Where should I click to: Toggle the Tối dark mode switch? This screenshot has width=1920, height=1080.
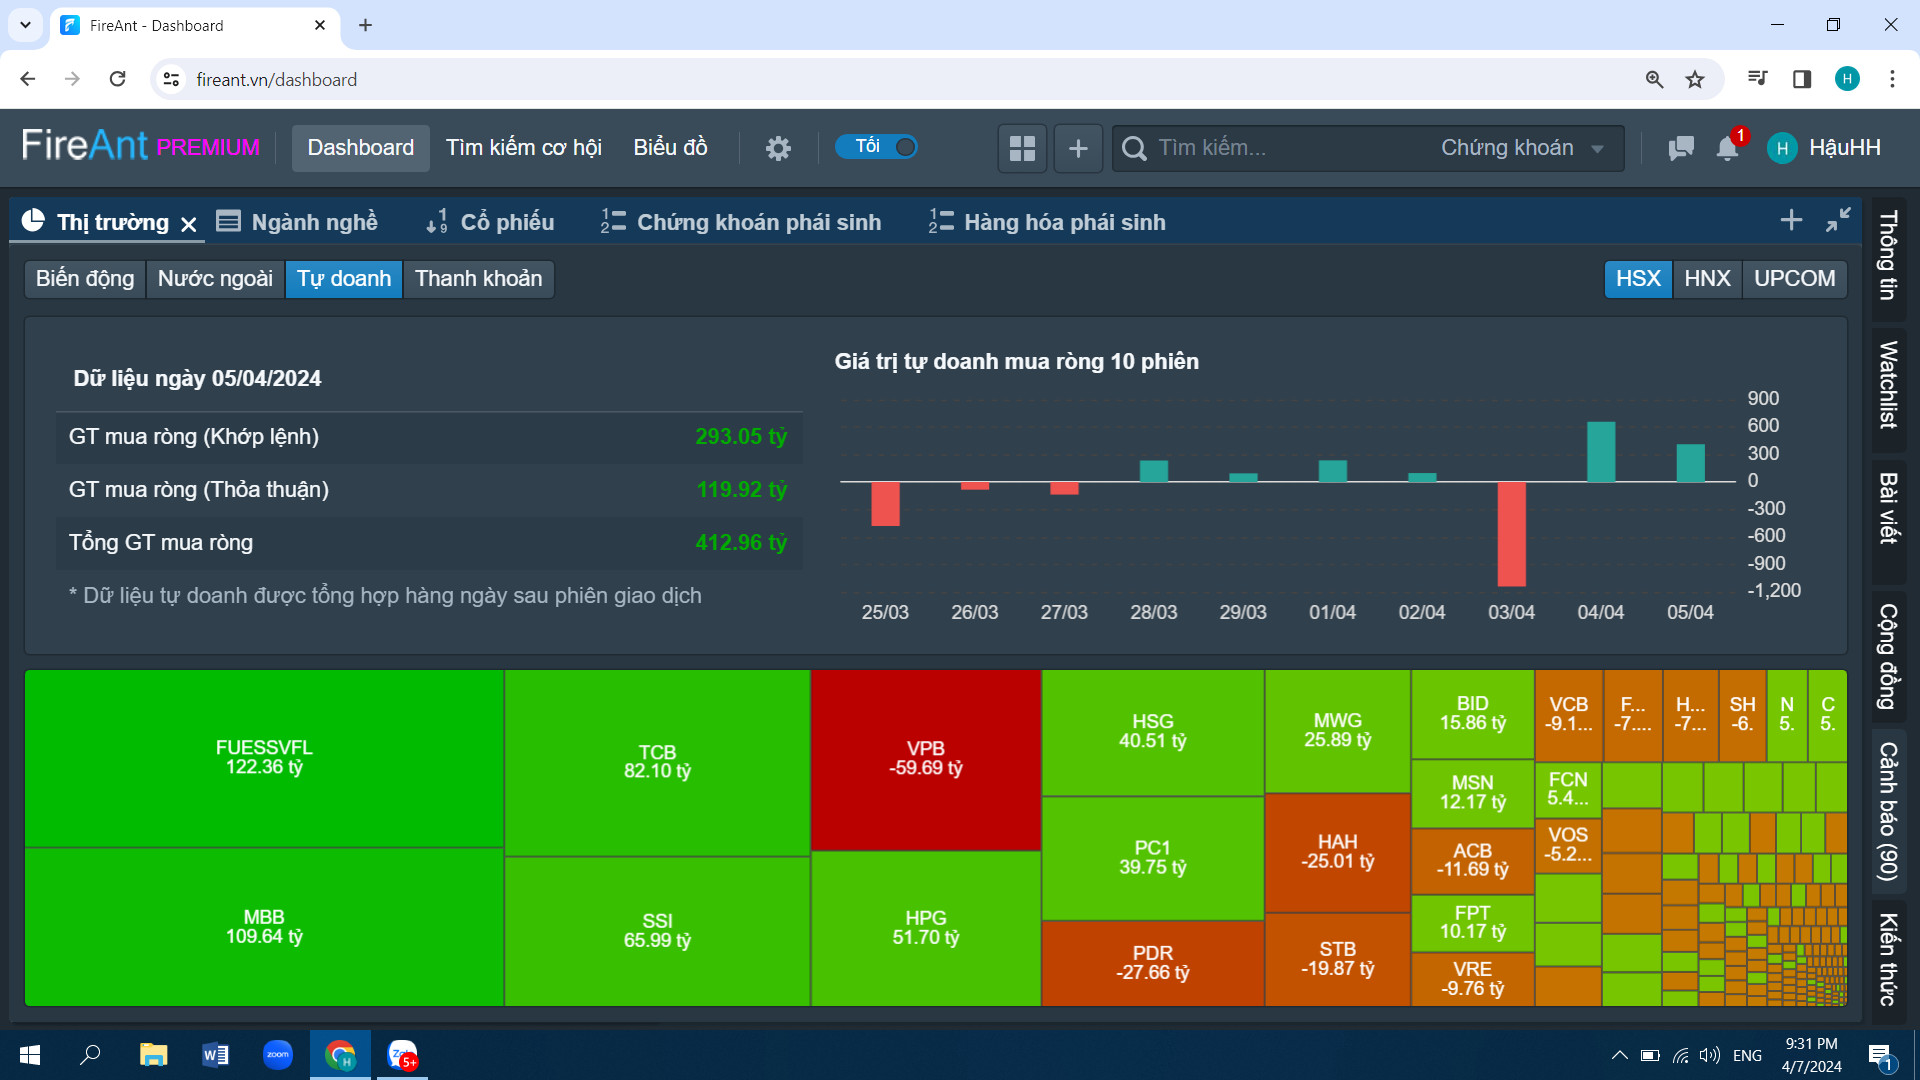point(877,147)
